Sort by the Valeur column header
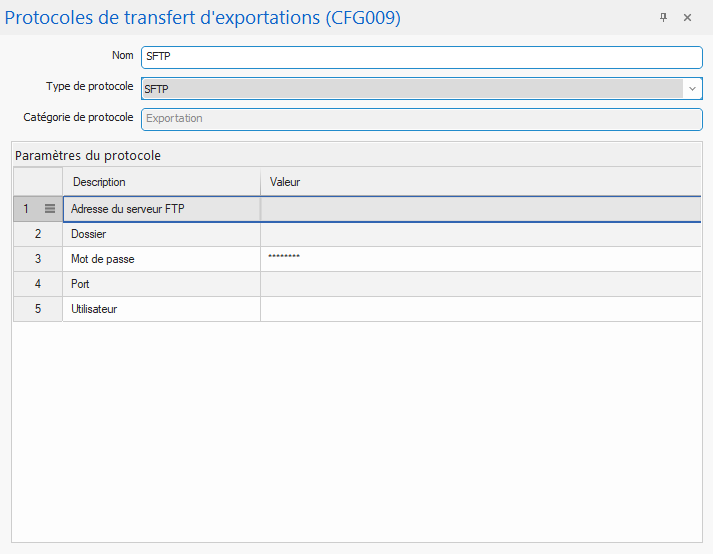Image resolution: width=713 pixels, height=554 pixels. click(480, 182)
